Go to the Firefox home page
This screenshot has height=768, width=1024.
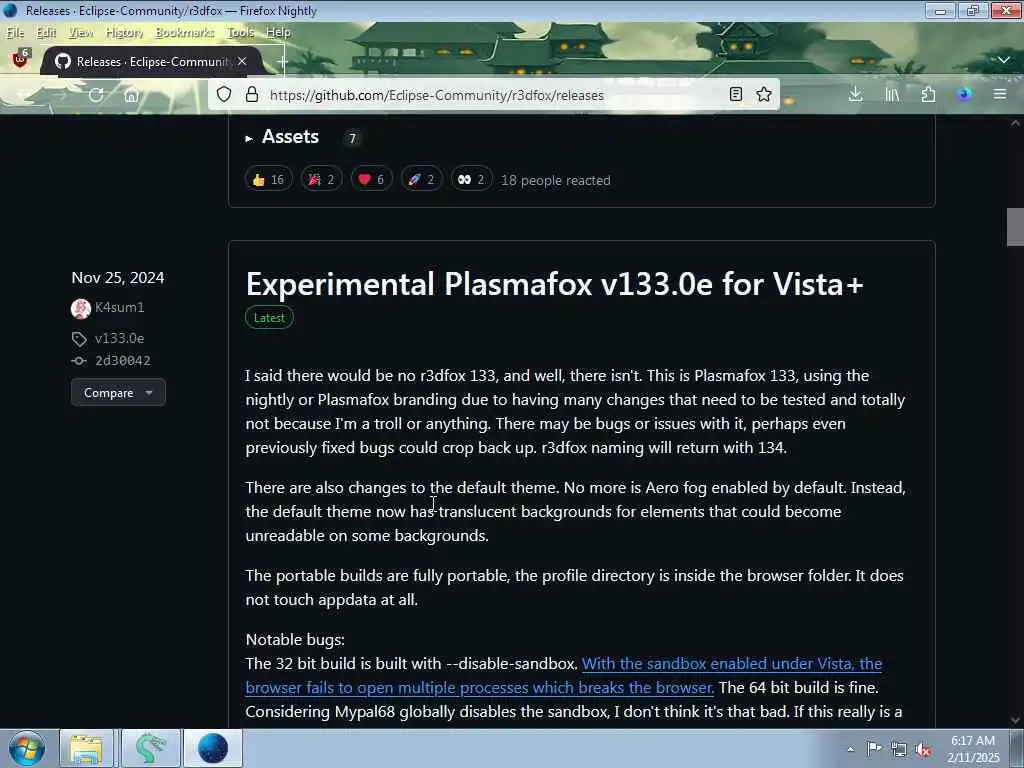point(131,95)
